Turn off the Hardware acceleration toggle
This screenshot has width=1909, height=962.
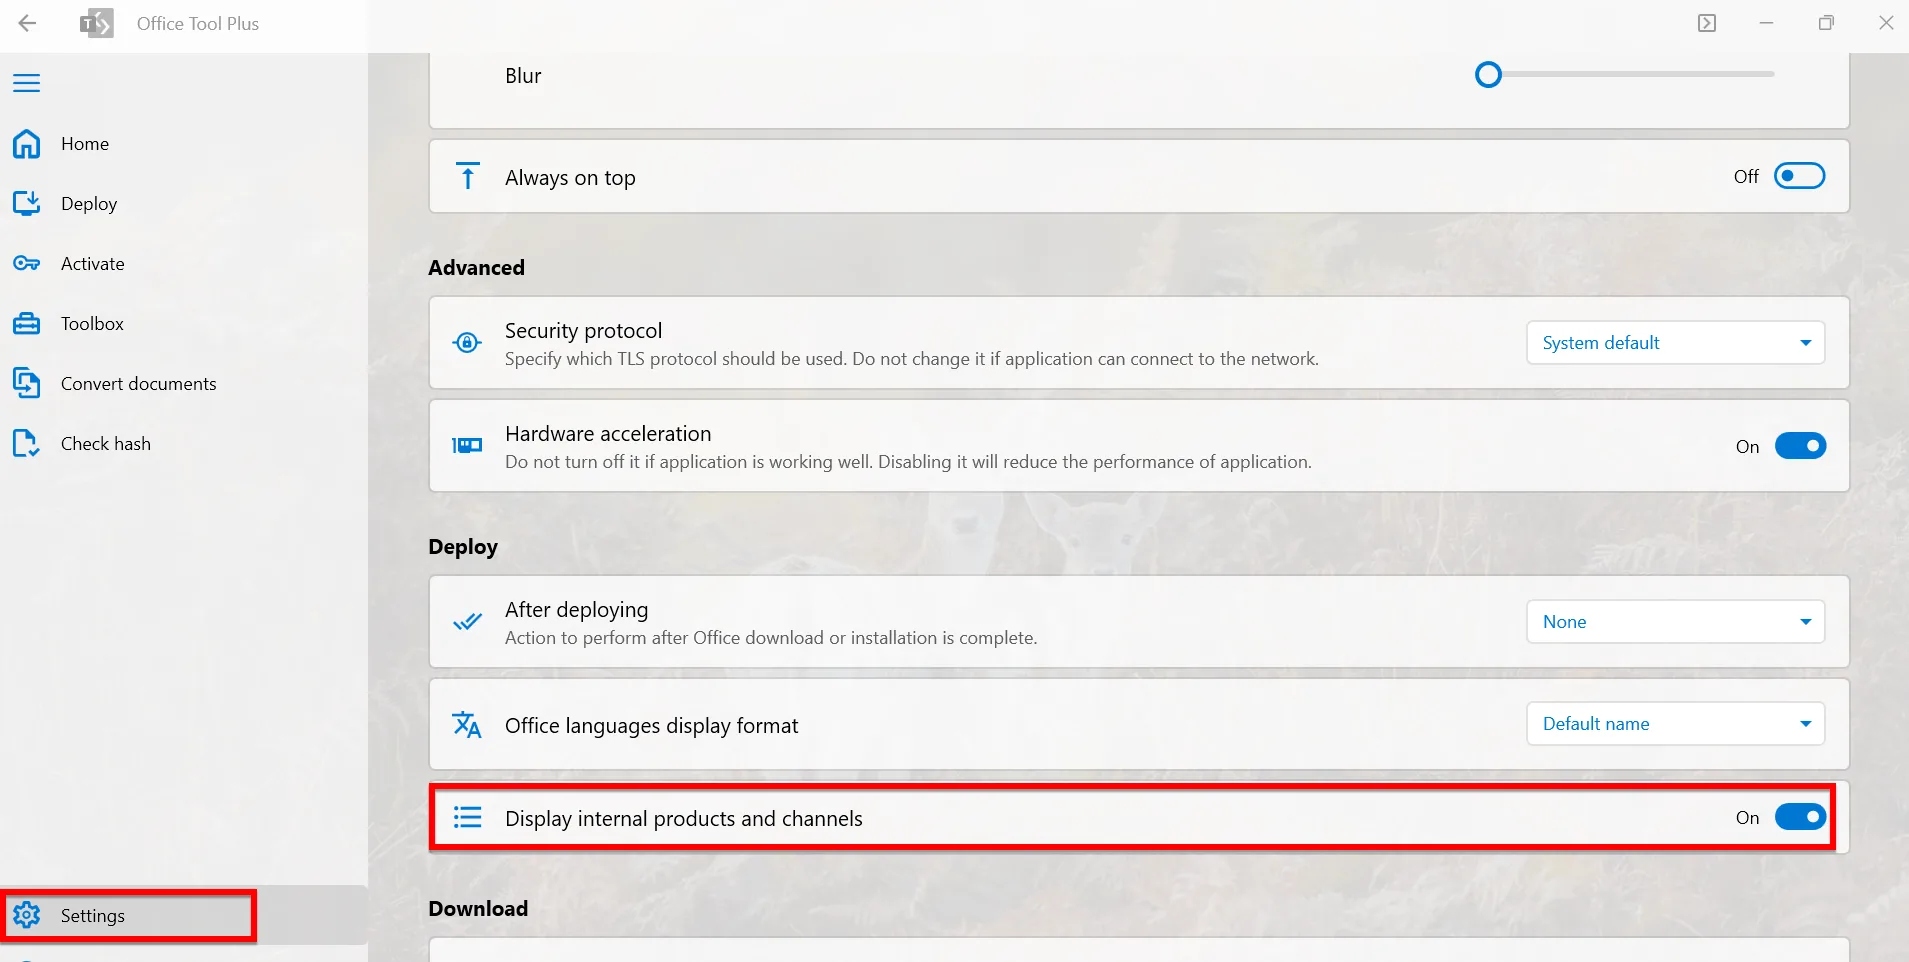coord(1800,446)
